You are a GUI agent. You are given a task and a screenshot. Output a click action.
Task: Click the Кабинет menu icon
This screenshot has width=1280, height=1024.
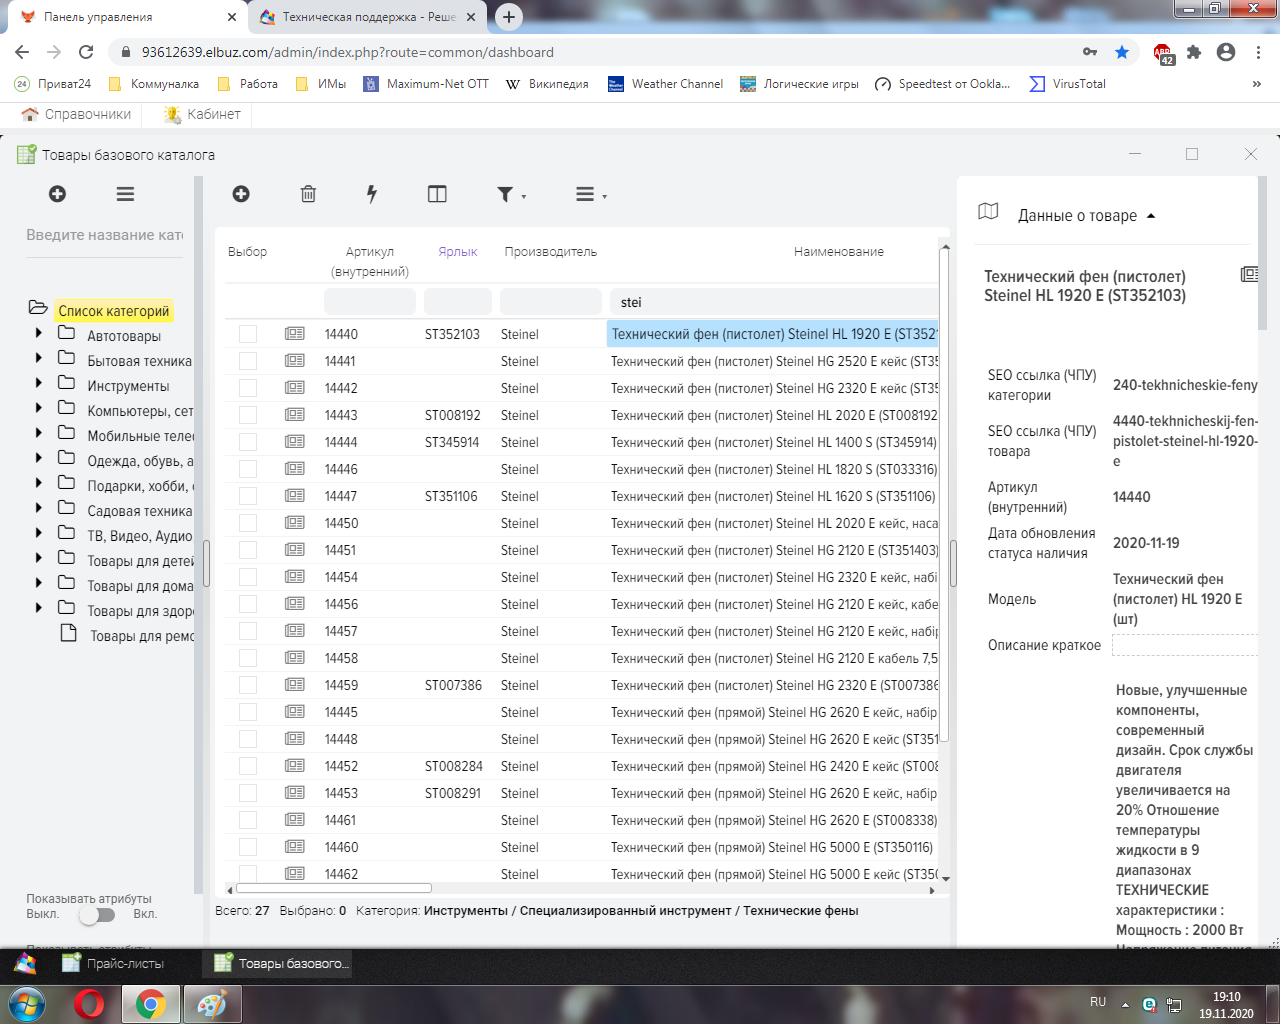[173, 115]
